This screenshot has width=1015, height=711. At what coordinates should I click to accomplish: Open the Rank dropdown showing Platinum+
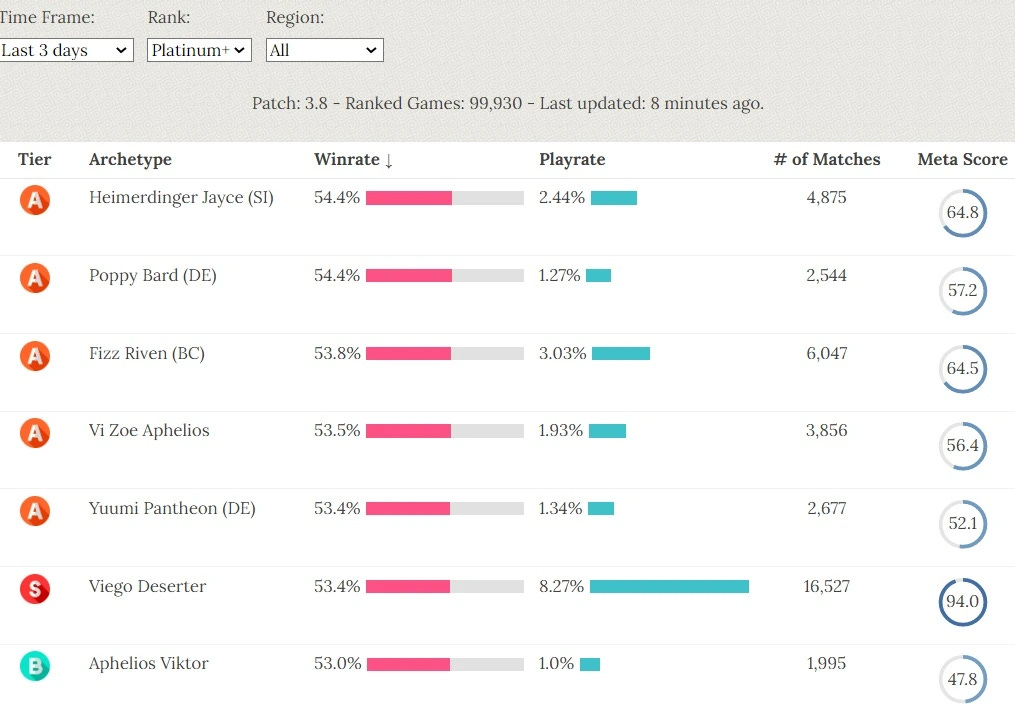tap(199, 50)
